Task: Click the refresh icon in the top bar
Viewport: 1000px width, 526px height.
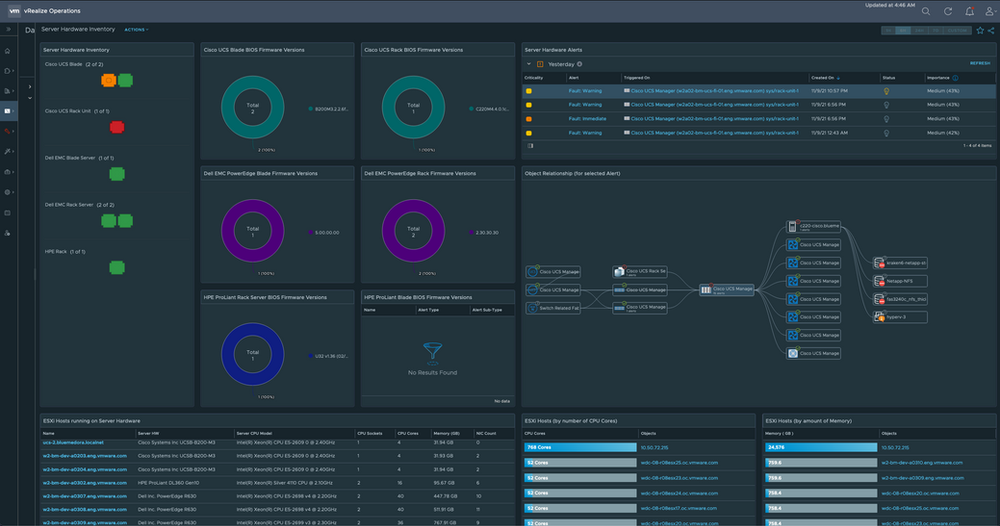Action: [946, 11]
